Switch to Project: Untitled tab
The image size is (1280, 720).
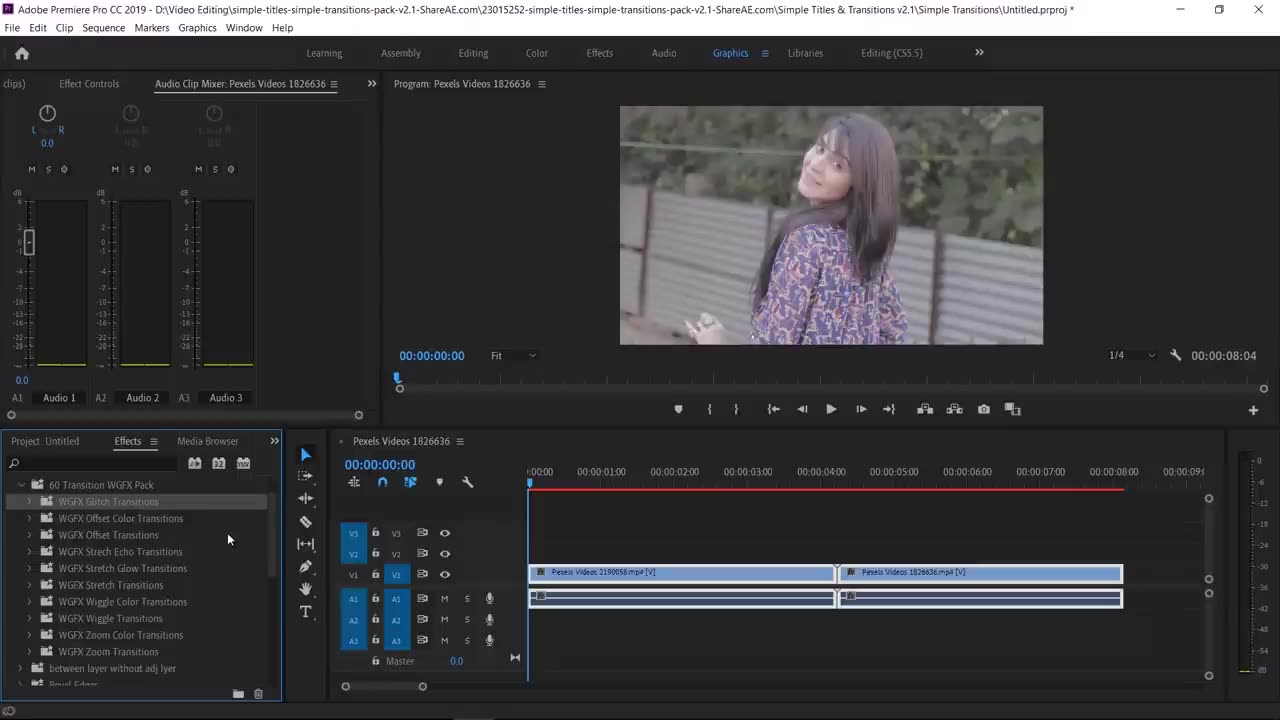point(45,441)
